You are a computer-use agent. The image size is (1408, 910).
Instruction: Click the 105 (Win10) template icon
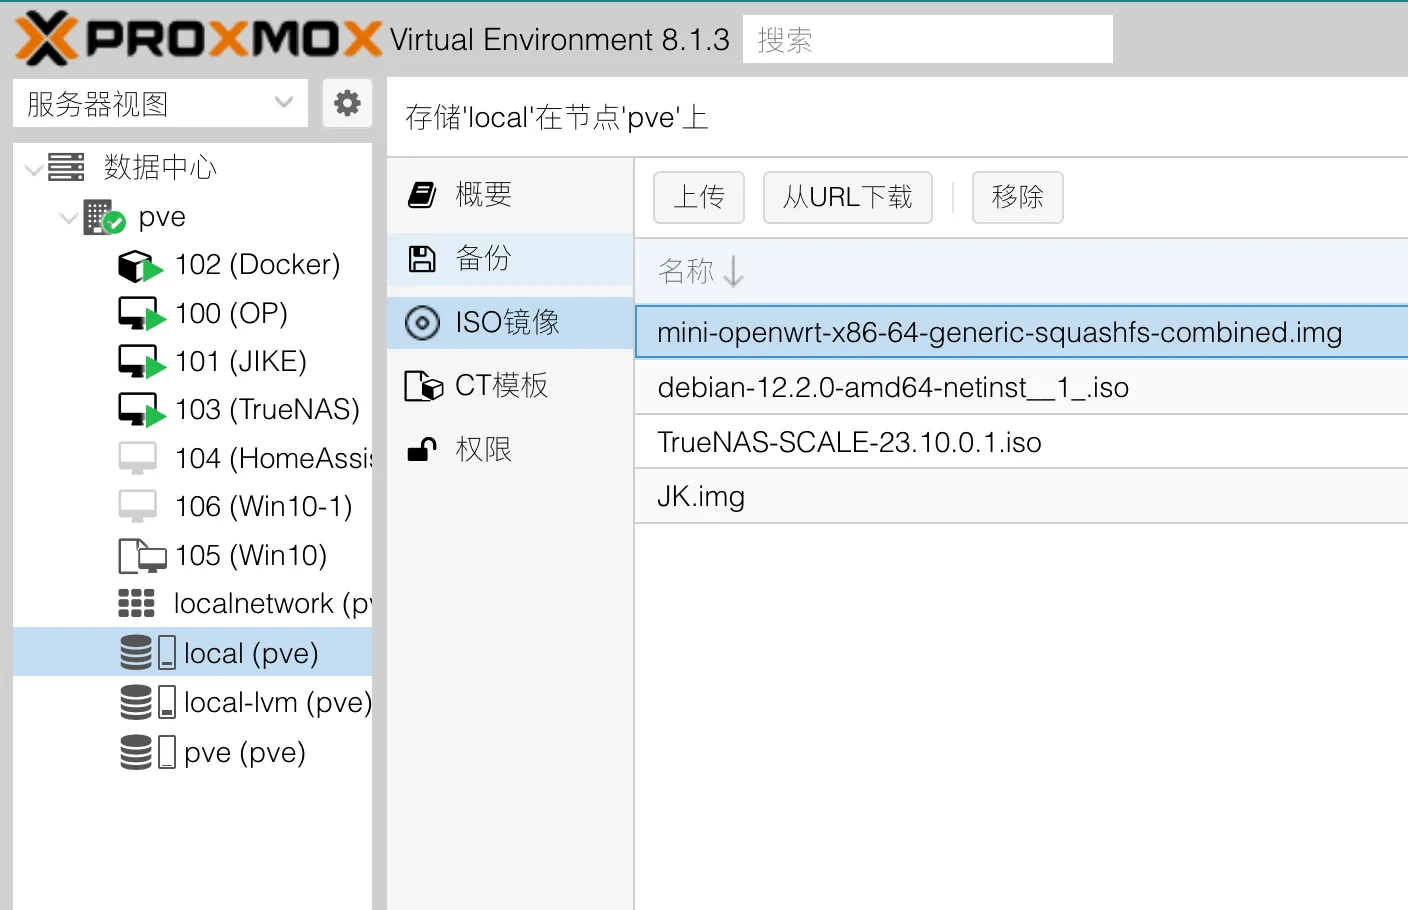[142, 555]
